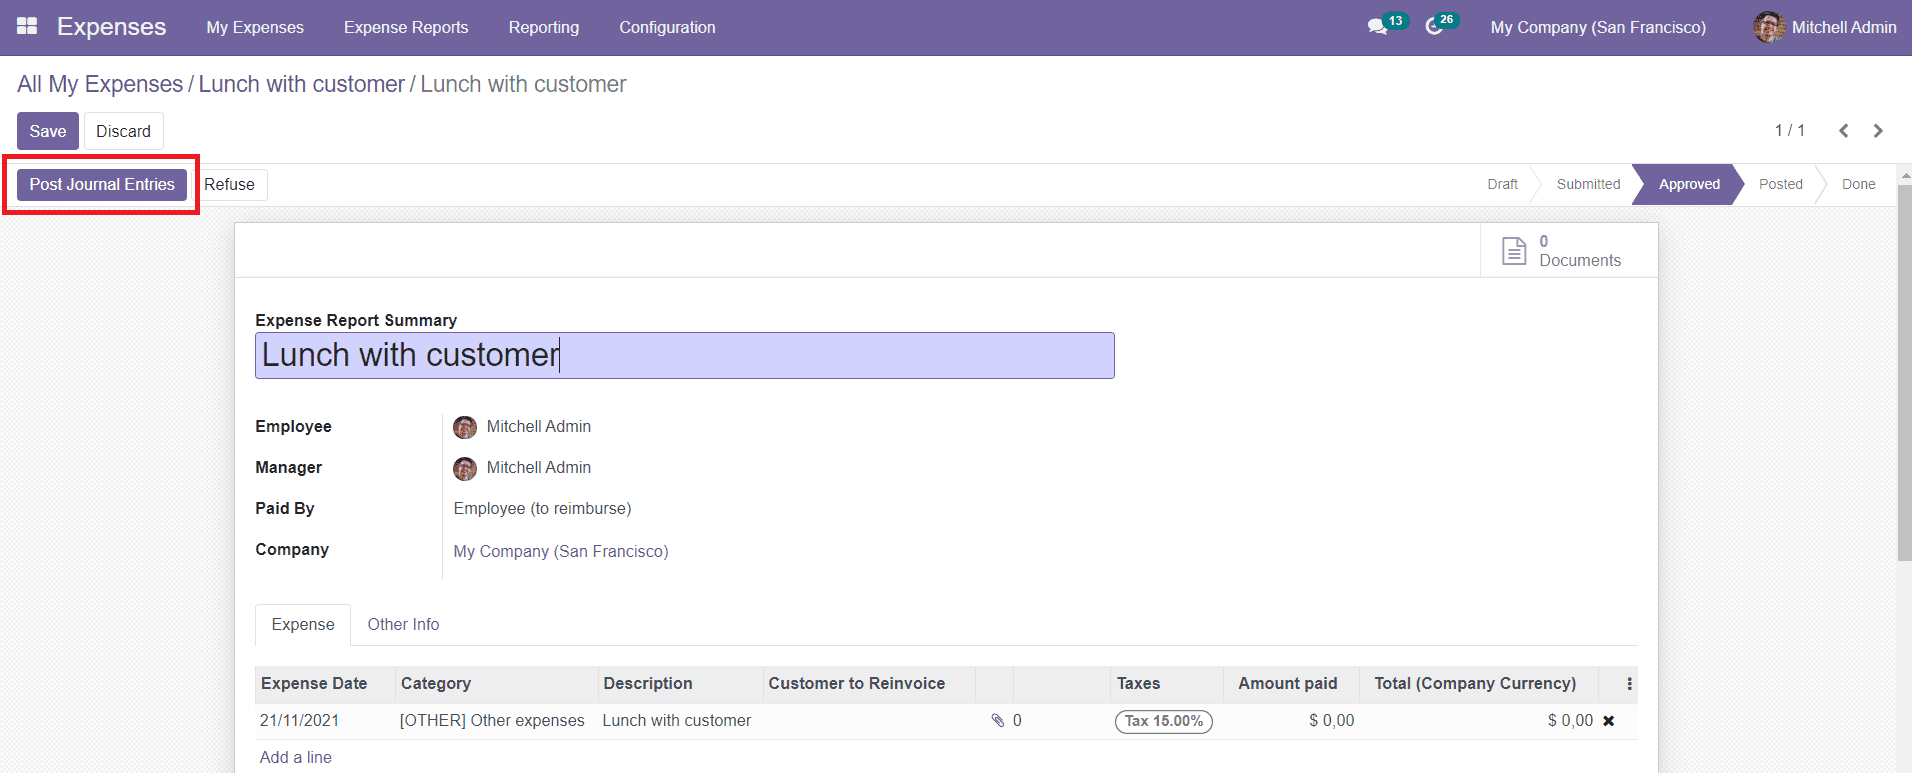Go to previous record arrow
The height and width of the screenshot is (773, 1912).
1843,131
